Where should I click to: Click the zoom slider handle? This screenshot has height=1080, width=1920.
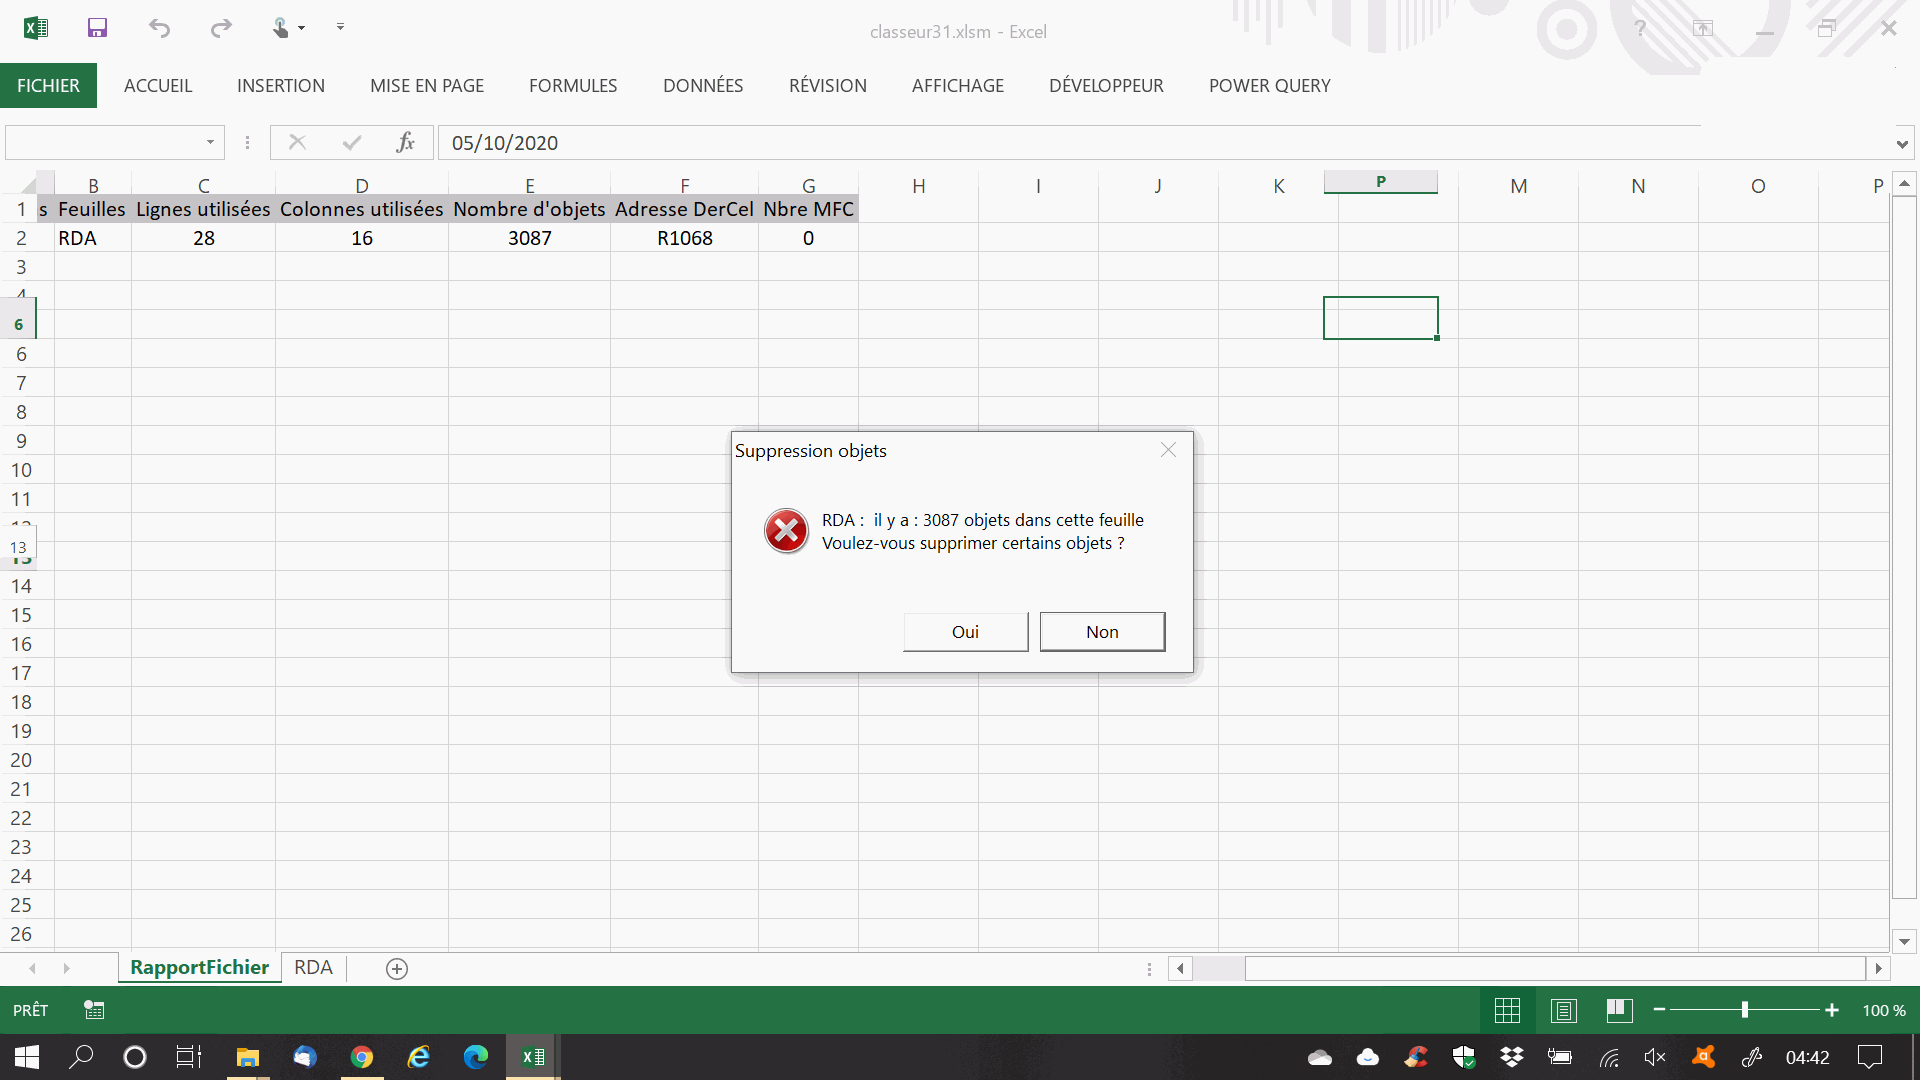coord(1744,1010)
